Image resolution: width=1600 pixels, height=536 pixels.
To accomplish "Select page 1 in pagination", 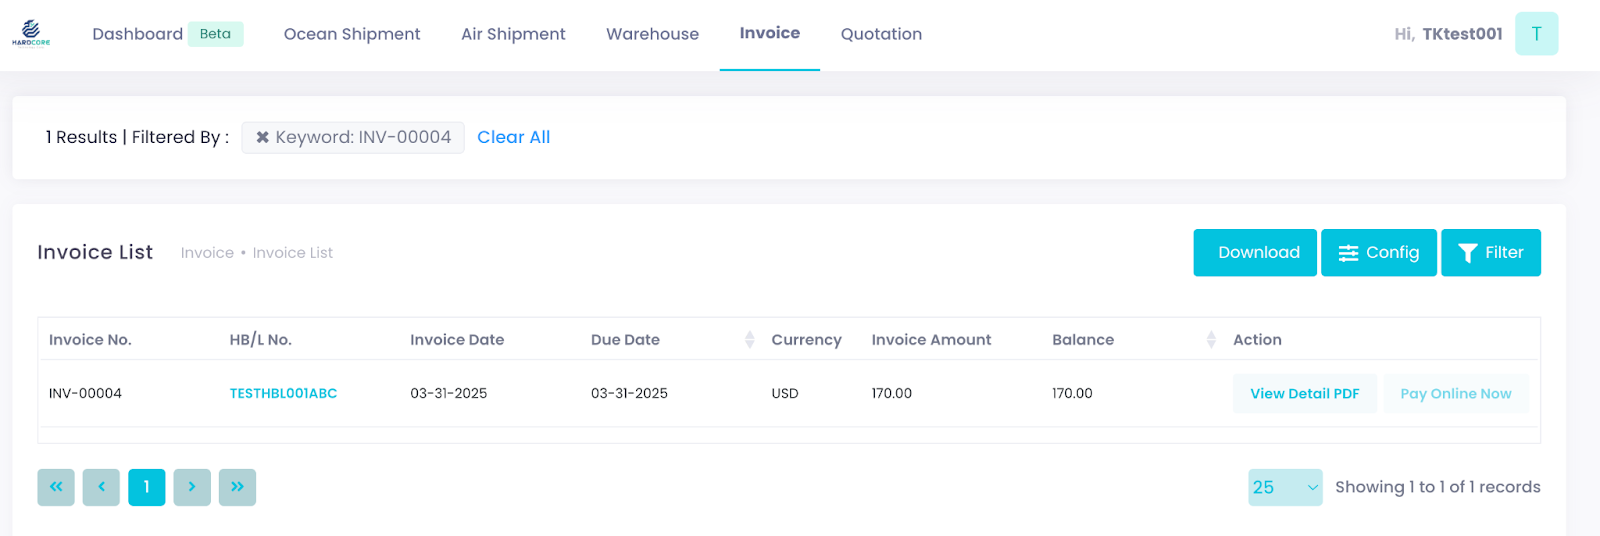I will (146, 487).
